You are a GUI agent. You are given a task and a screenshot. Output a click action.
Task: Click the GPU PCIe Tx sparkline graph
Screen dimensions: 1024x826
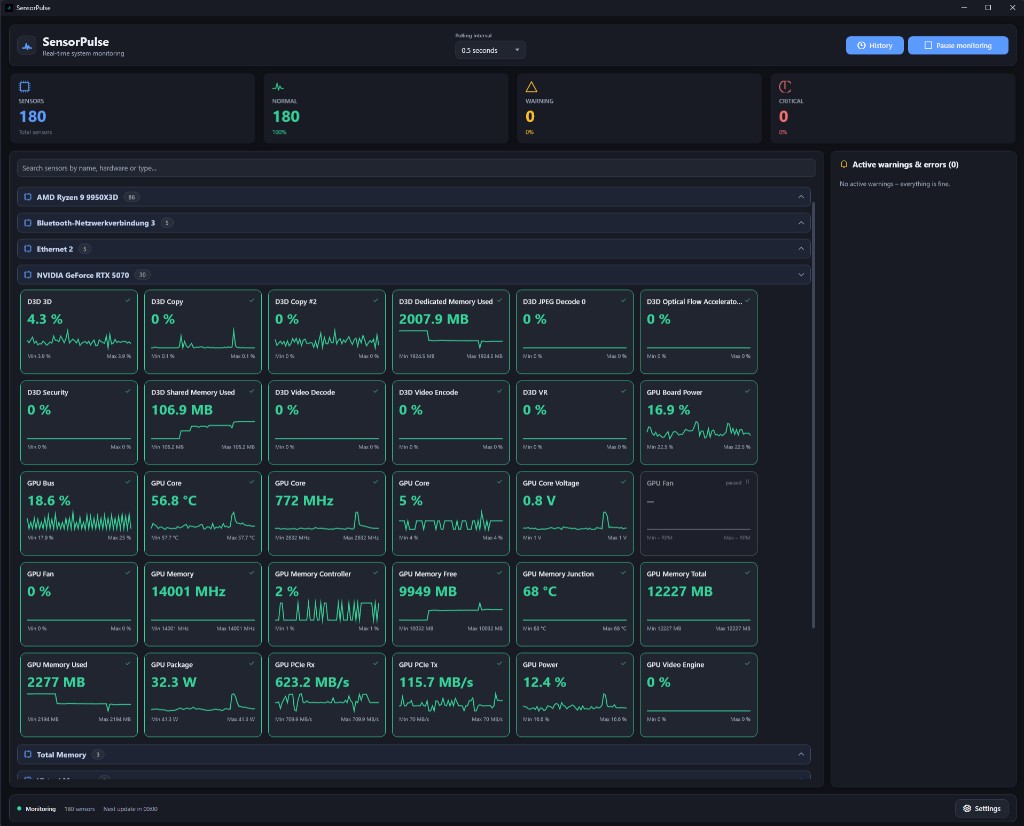pyautogui.click(x=451, y=703)
